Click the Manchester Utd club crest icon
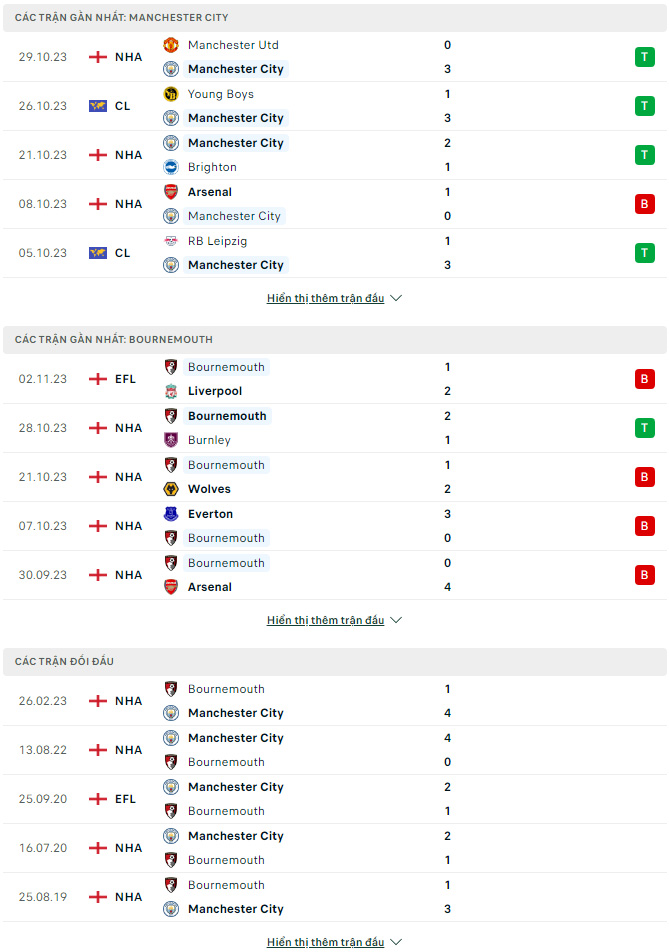Viewport: 669px width, 952px height. click(171, 45)
